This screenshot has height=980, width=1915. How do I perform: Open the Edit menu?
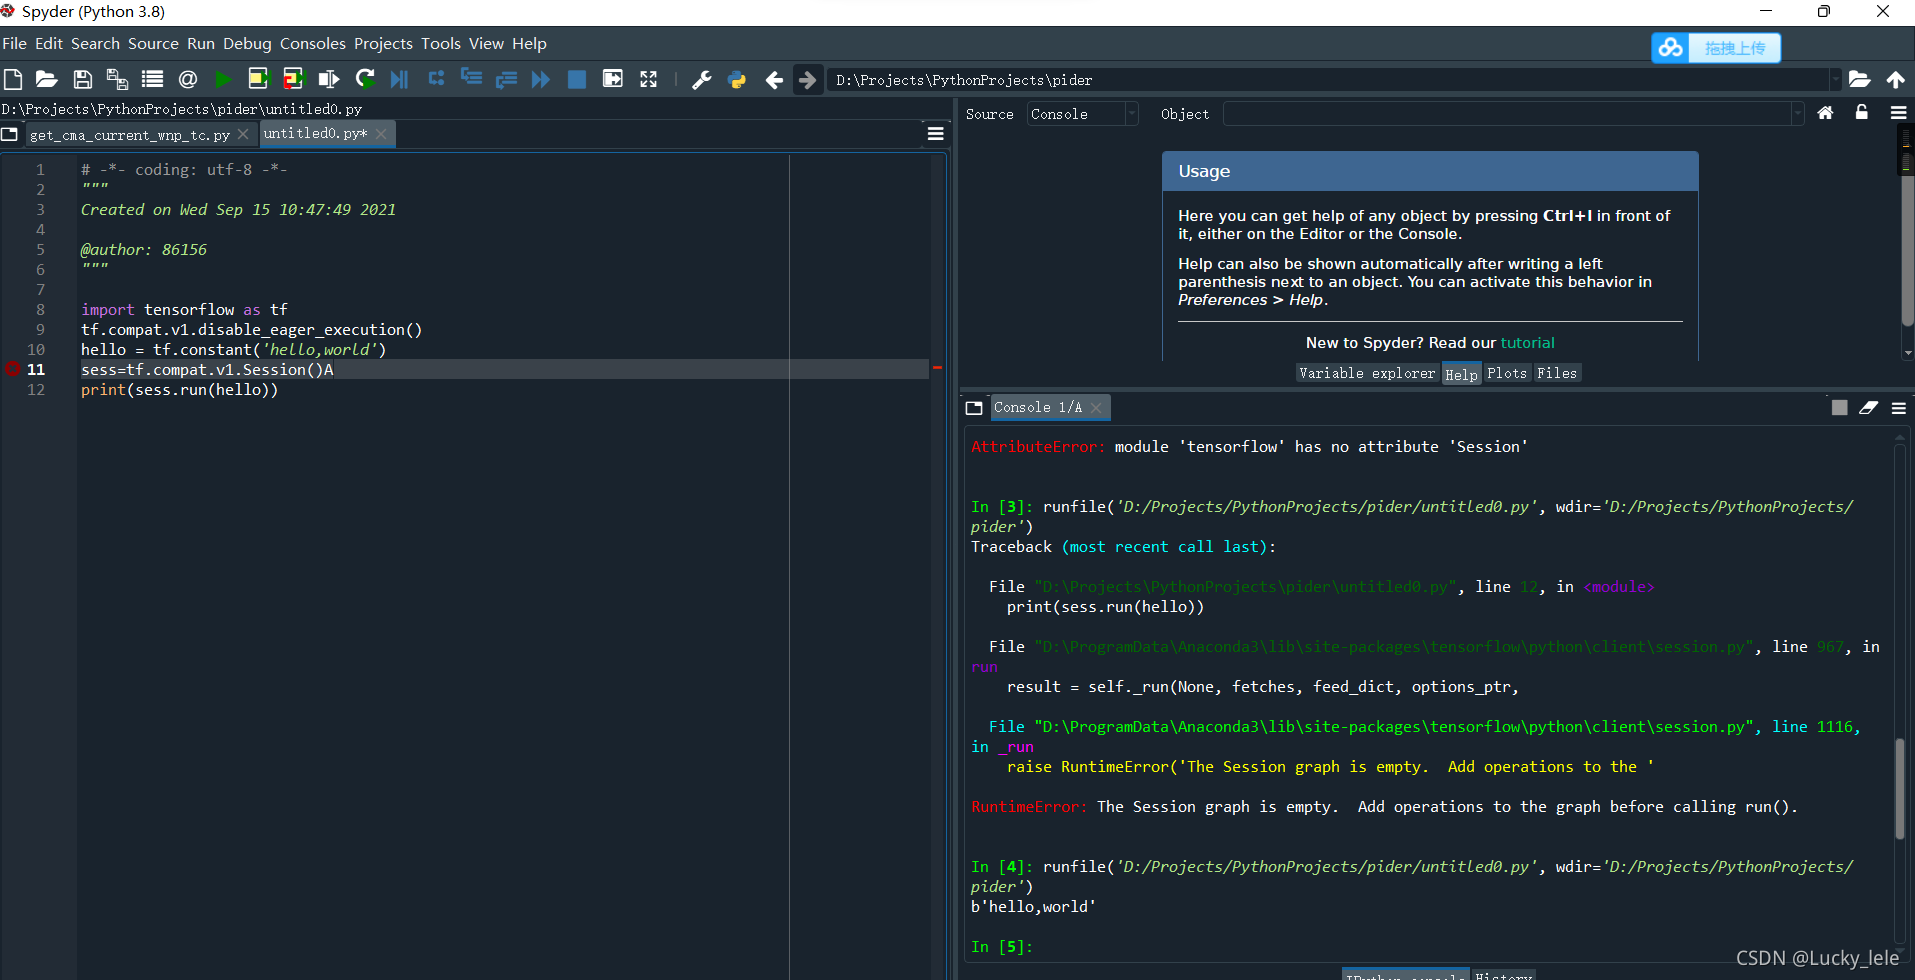pyautogui.click(x=48, y=43)
